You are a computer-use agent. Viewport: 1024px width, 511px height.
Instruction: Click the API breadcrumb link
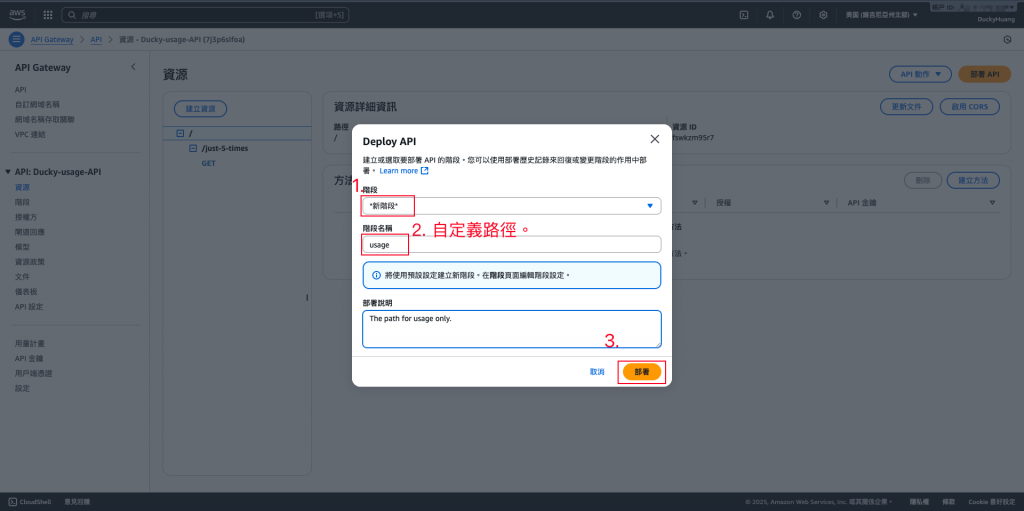[96, 40]
